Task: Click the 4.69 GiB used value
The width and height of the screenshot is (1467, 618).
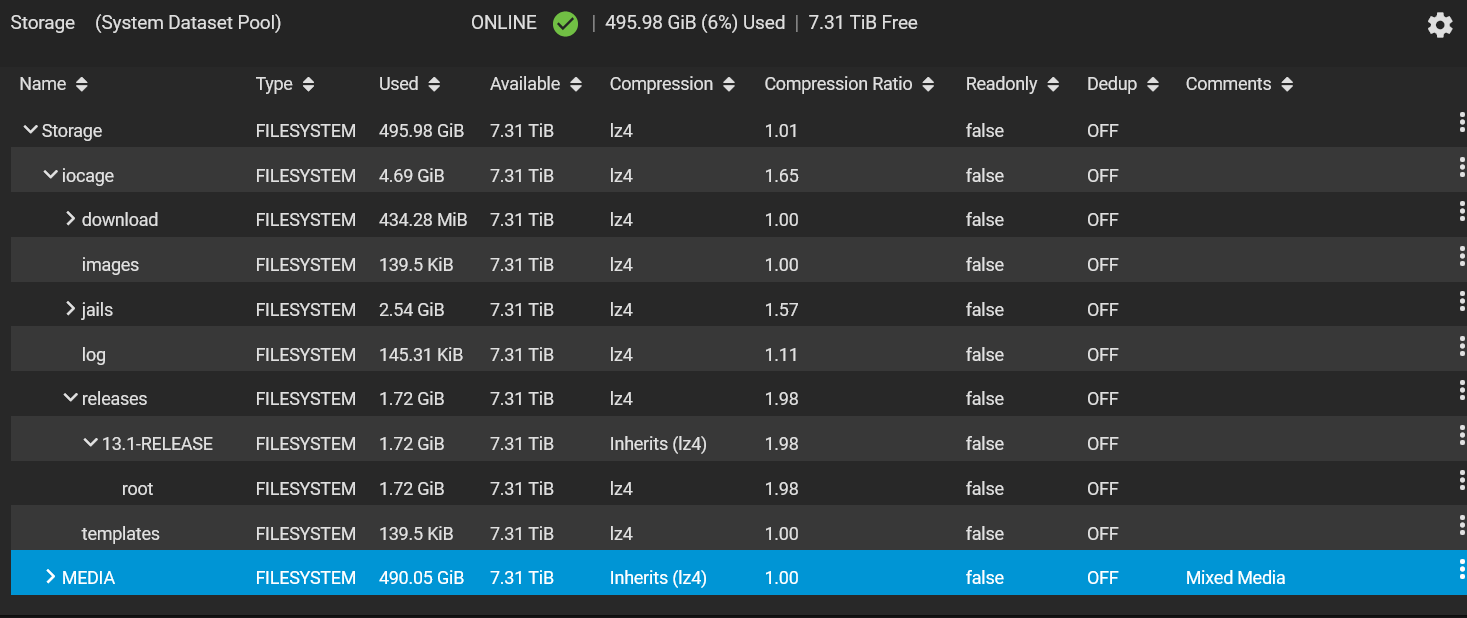Action: (x=412, y=176)
